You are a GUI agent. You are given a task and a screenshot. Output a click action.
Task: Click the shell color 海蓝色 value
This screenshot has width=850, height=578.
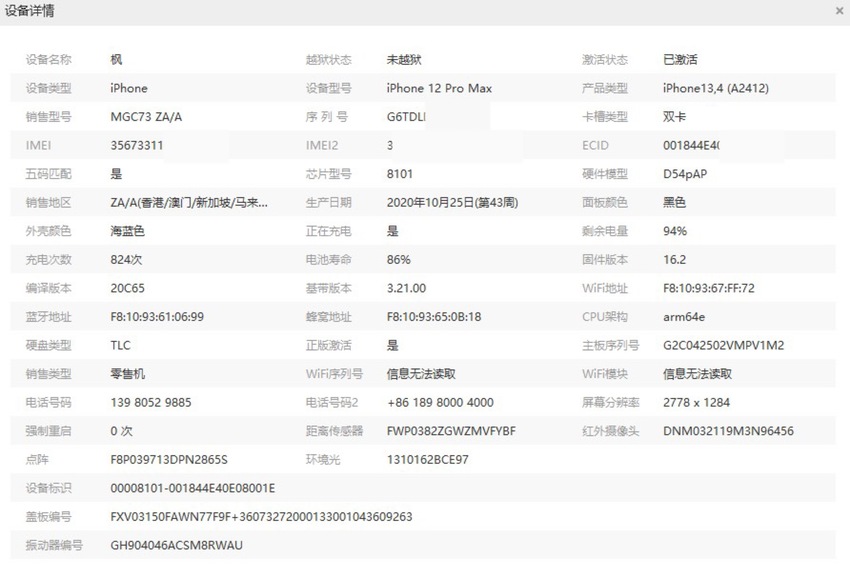click(x=127, y=232)
